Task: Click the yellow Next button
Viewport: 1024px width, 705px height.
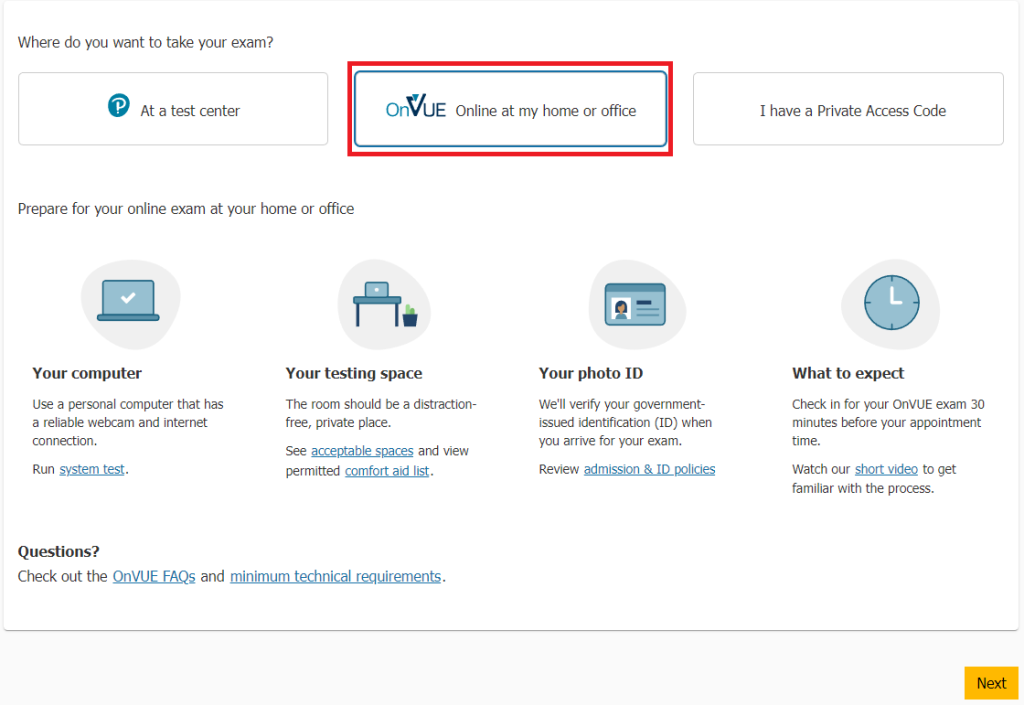Action: (991, 683)
